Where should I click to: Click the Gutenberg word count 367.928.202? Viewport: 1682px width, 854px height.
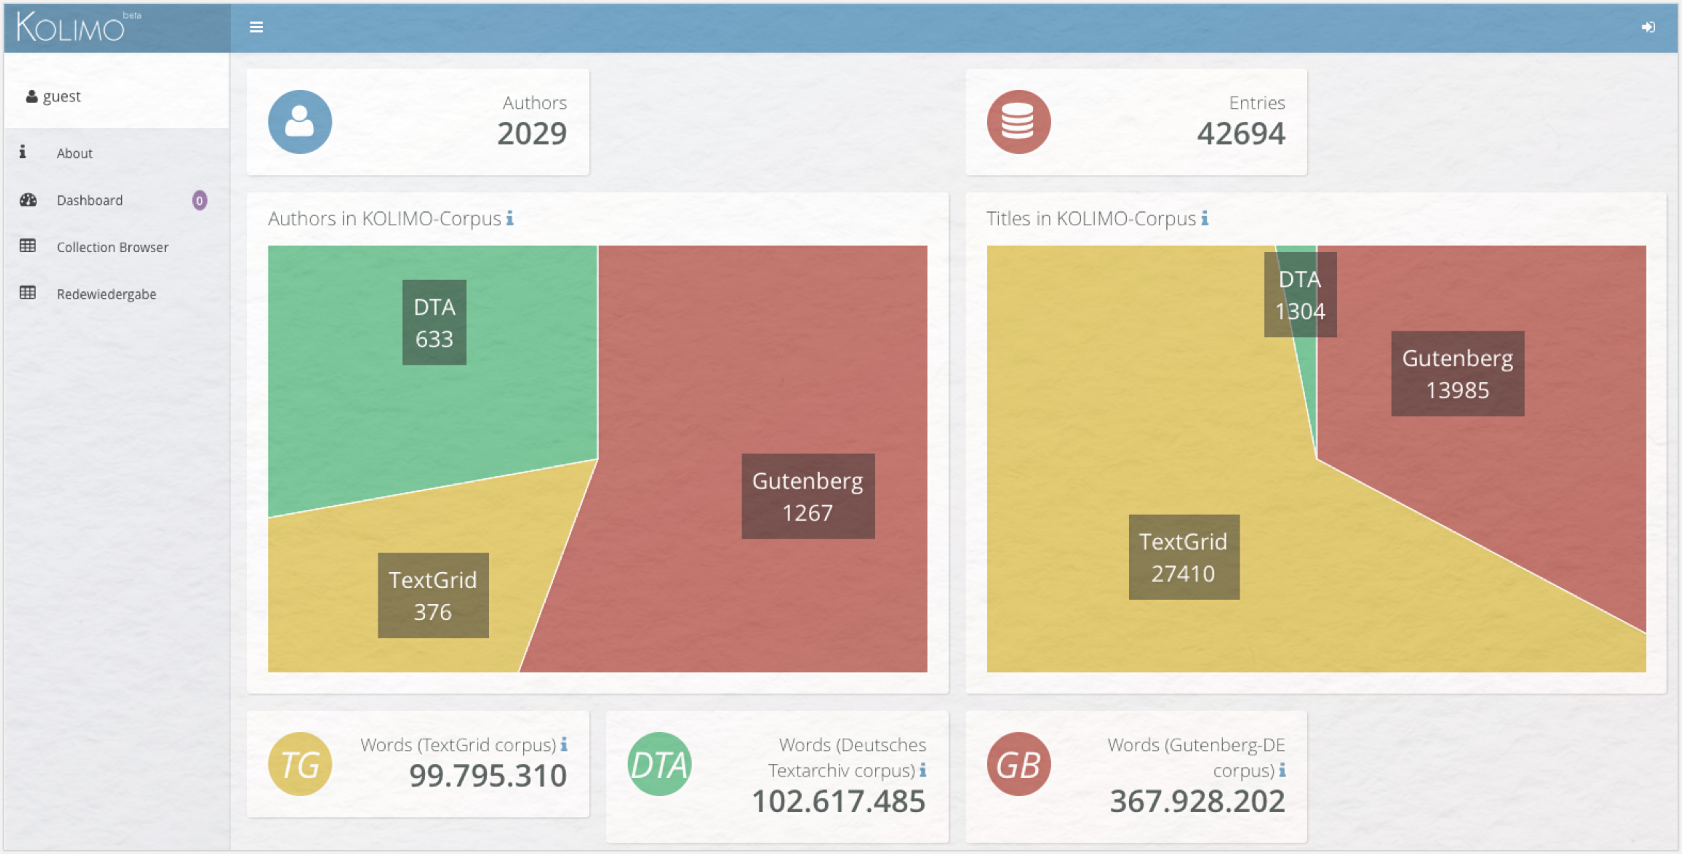point(1198,802)
